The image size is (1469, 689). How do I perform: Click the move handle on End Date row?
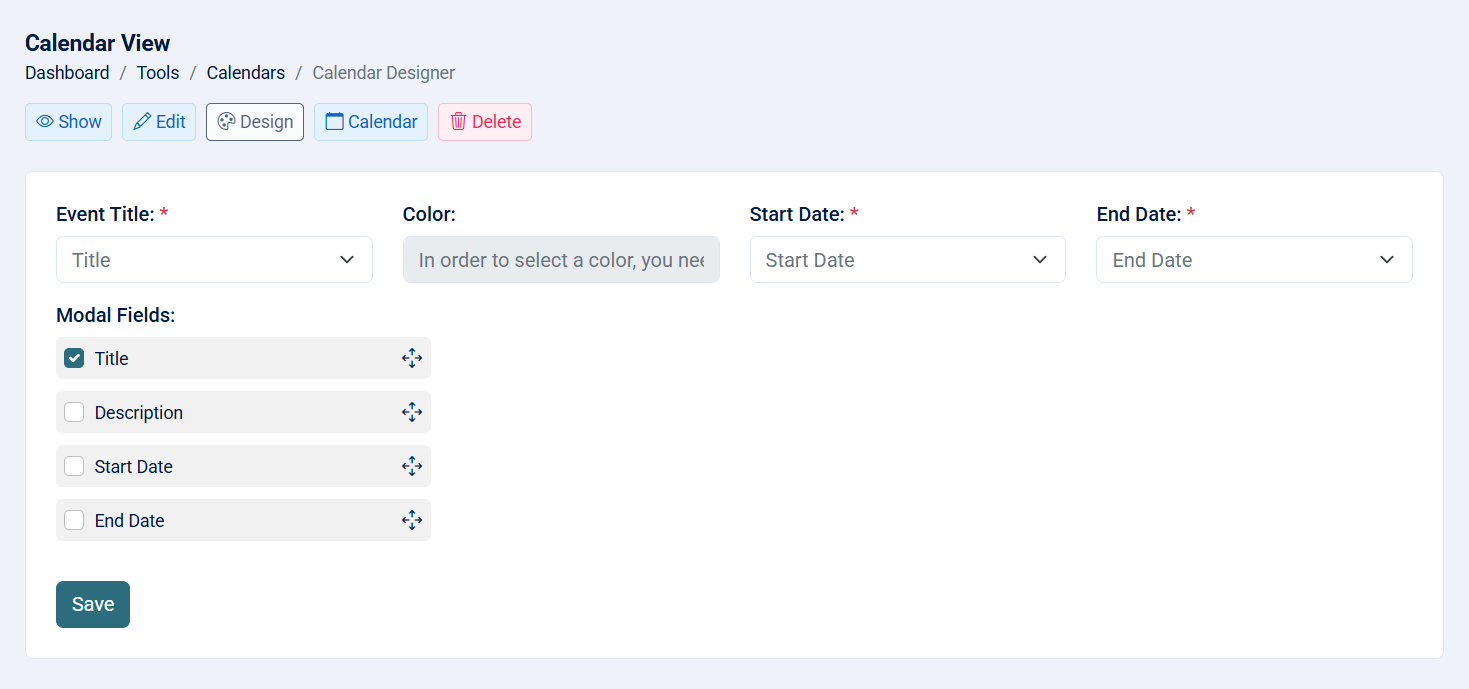click(412, 520)
